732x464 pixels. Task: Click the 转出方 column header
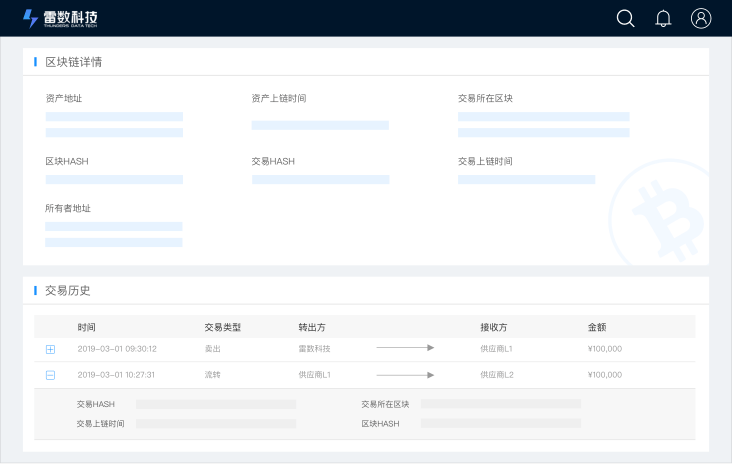tap(312, 327)
